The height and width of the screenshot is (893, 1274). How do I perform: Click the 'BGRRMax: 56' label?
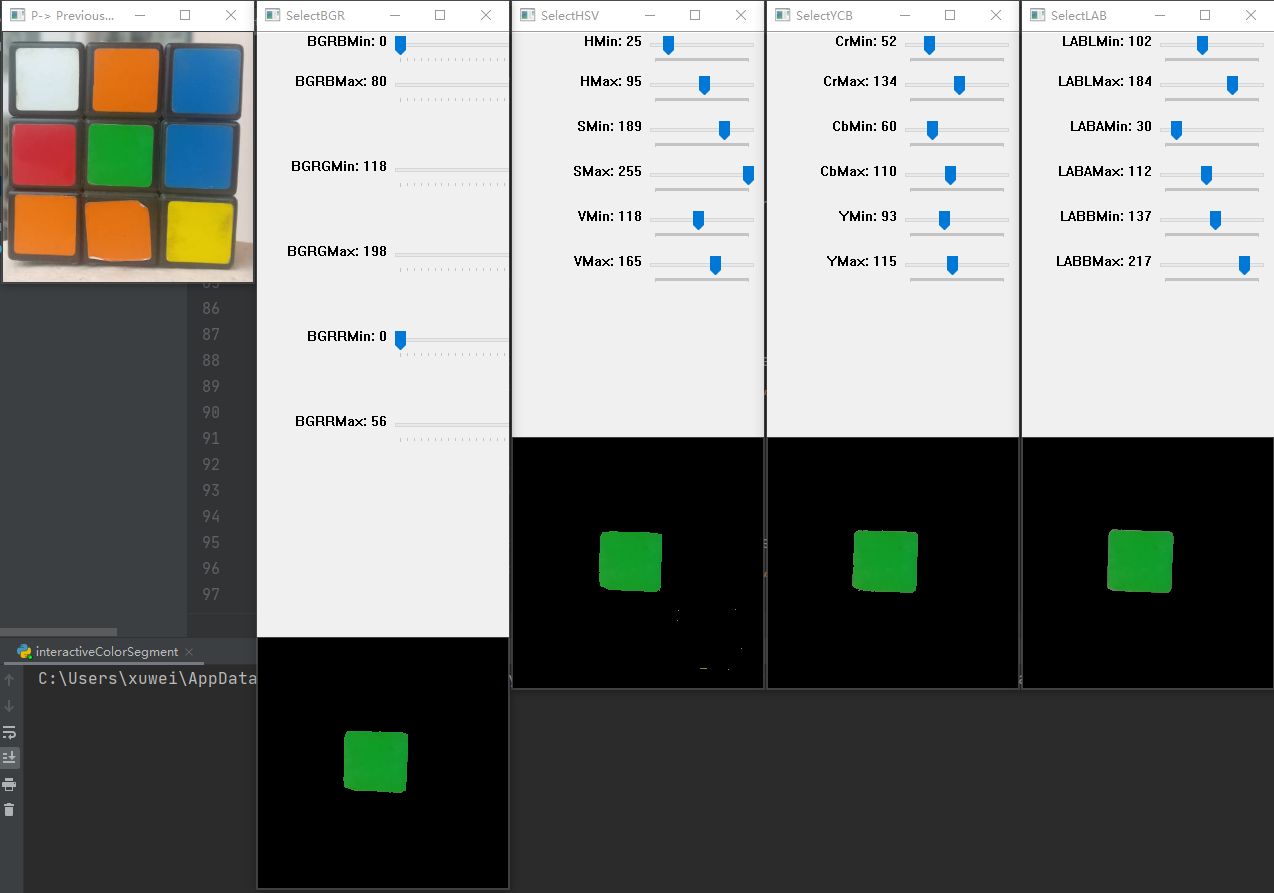pyautogui.click(x=341, y=421)
